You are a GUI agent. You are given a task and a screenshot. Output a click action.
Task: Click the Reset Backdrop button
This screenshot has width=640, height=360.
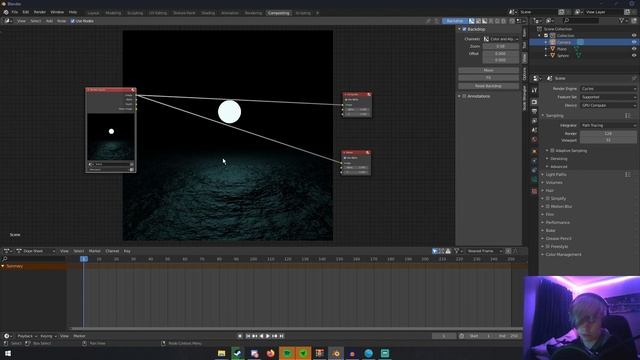[x=489, y=86]
